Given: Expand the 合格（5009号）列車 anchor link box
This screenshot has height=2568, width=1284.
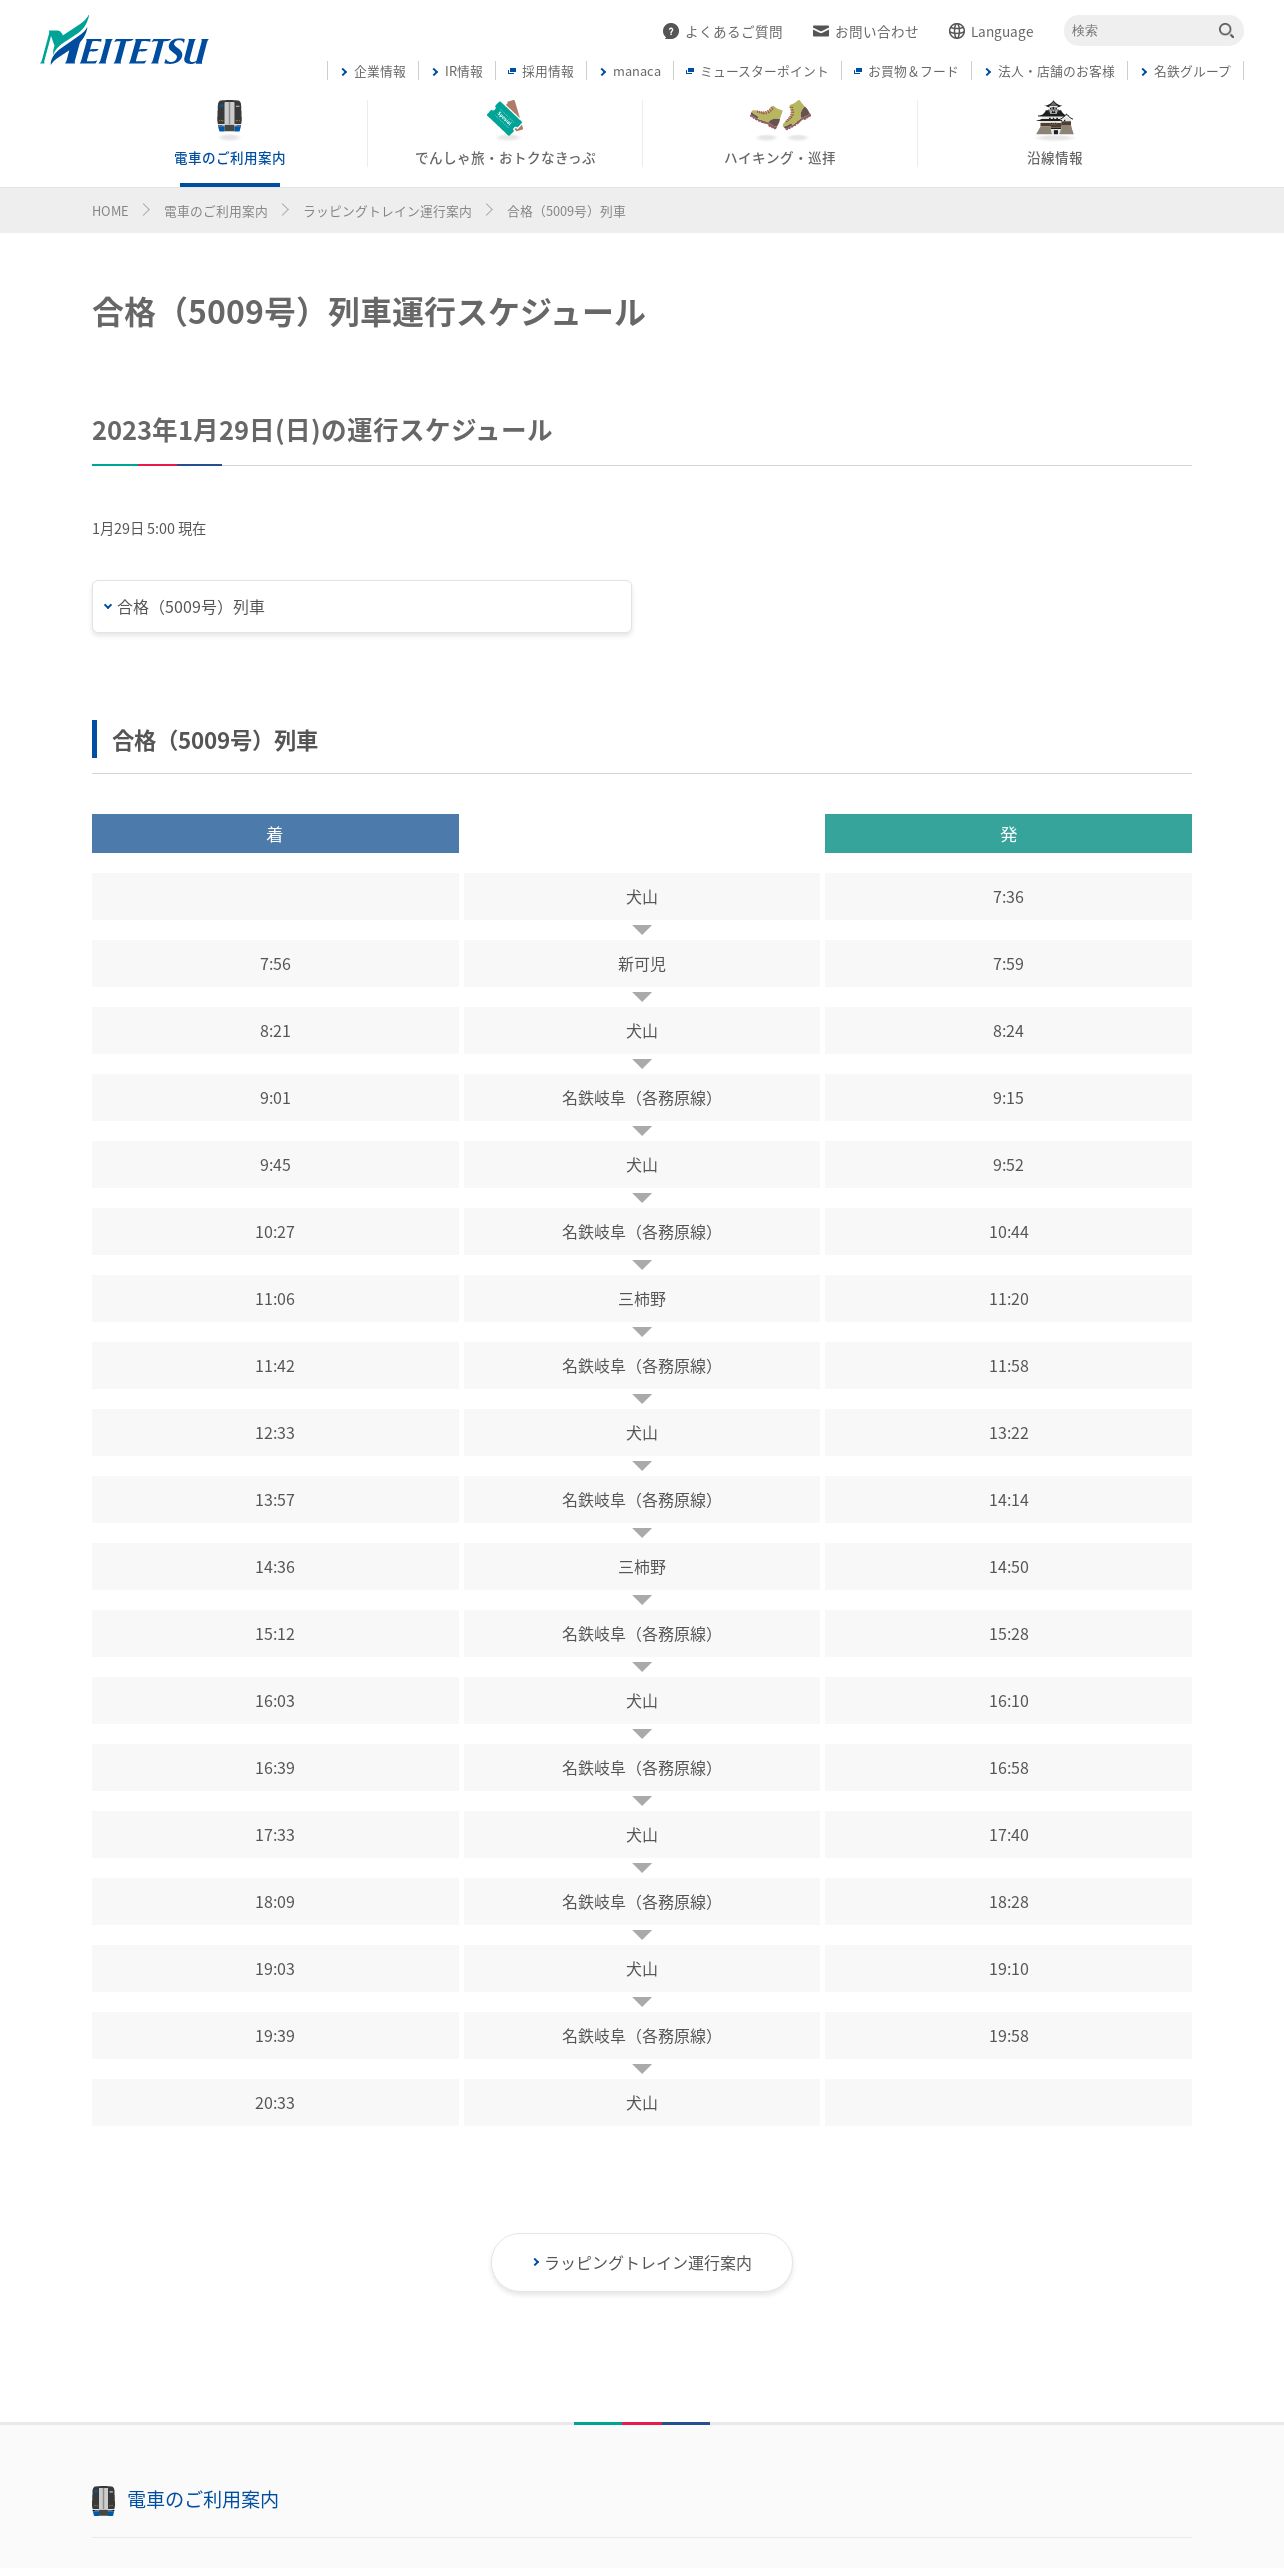Looking at the screenshot, I should click(x=362, y=606).
